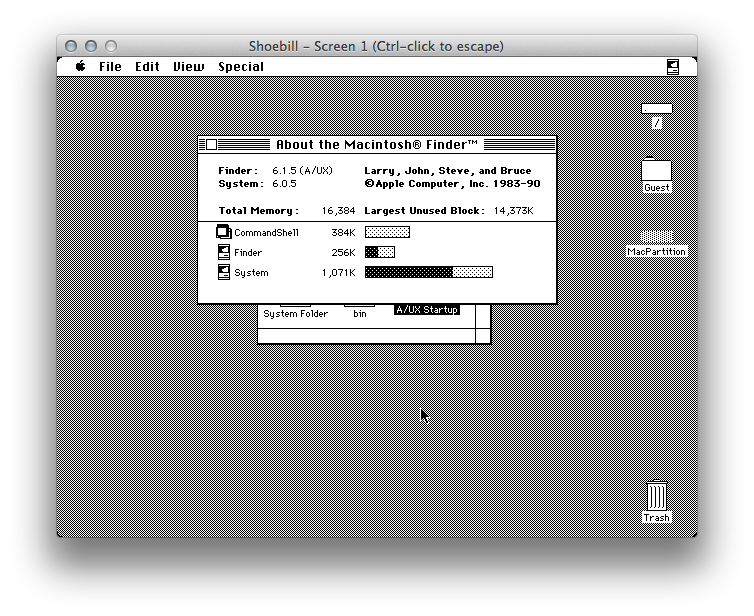Click the System 1,071K memory value

[339, 273]
